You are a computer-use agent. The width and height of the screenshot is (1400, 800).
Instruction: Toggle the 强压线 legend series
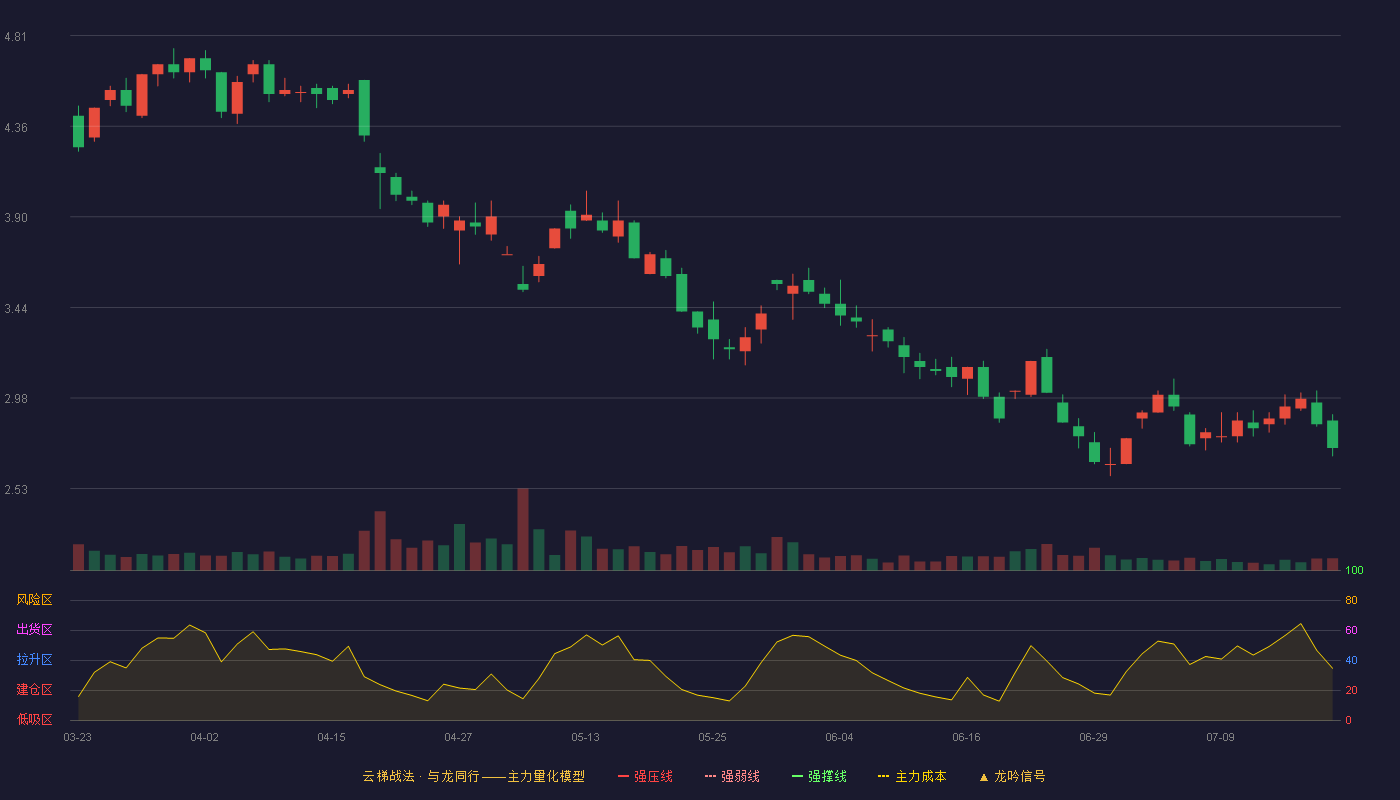645,776
